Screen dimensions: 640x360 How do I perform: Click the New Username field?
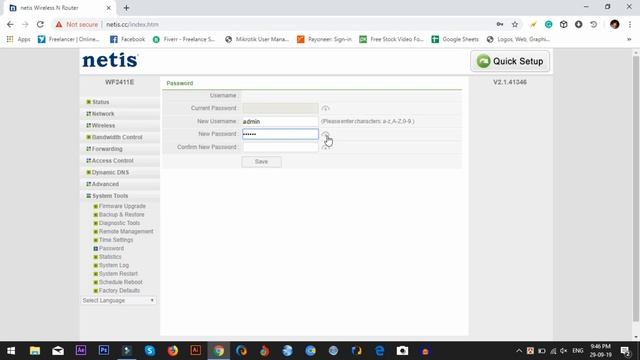click(x=280, y=121)
